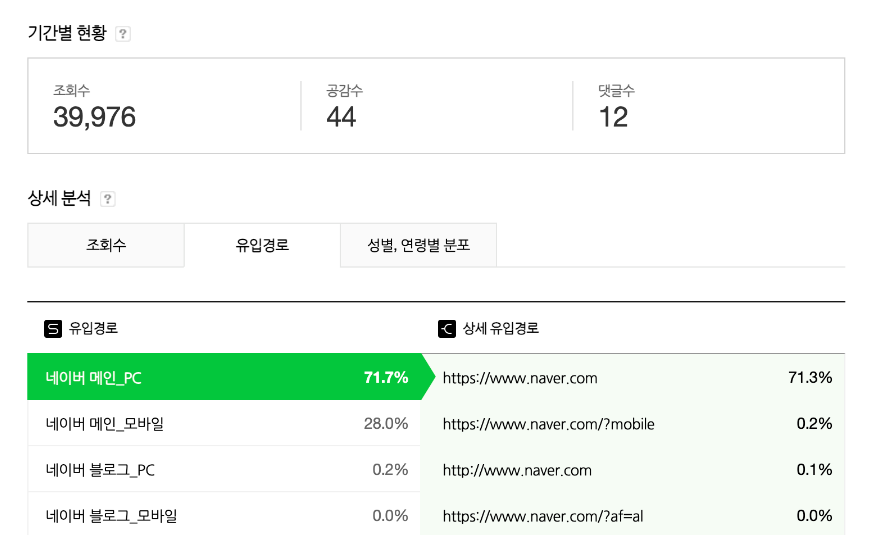The height and width of the screenshot is (554, 873).
Task: Click the 댓글수 12 statistic
Action: click(613, 117)
